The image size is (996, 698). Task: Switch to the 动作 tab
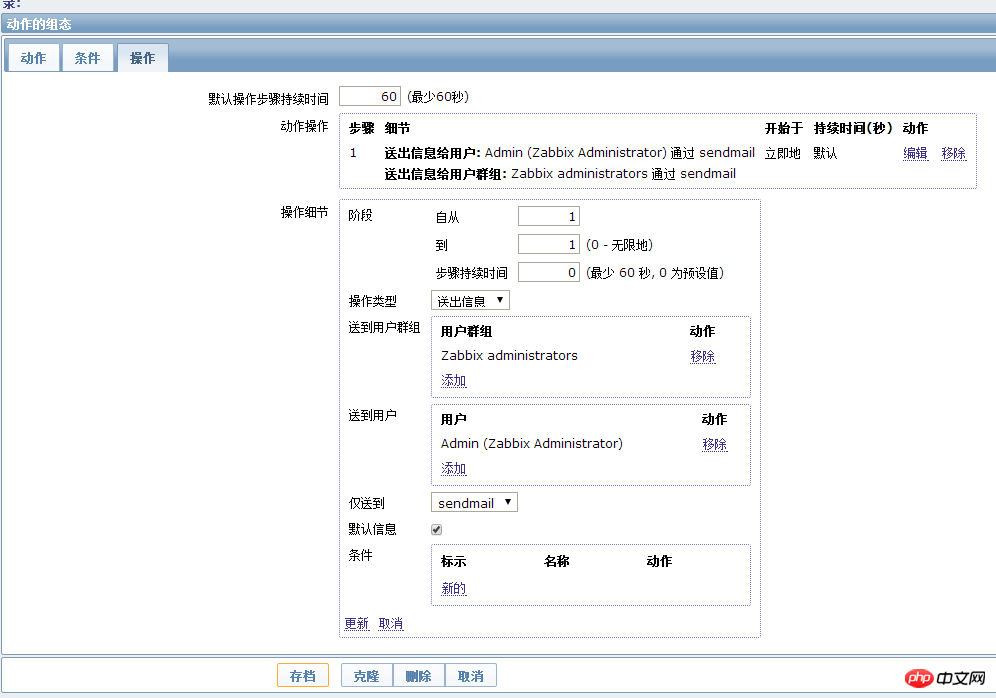(x=33, y=58)
